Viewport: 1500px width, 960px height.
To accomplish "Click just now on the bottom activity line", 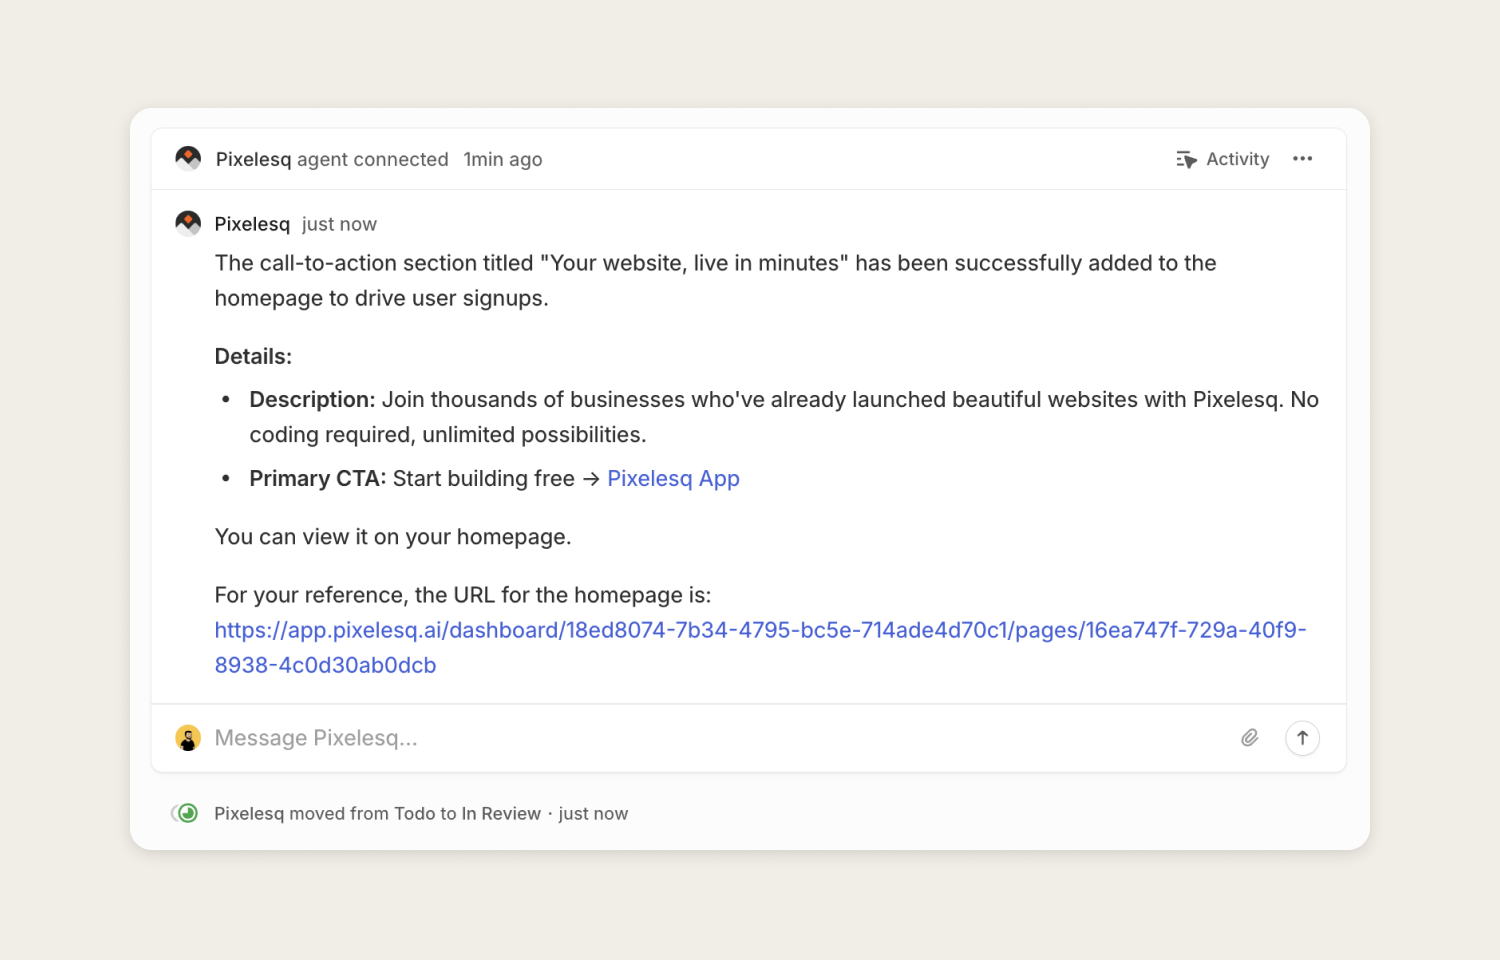I will pos(594,813).
